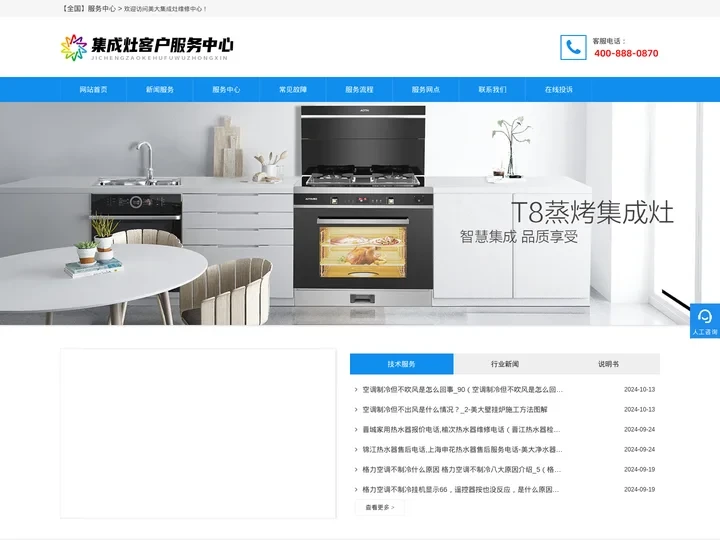The height and width of the screenshot is (540, 720).
Task: Click the 服务中心 breadcrumb link at top
Action: [101, 8]
